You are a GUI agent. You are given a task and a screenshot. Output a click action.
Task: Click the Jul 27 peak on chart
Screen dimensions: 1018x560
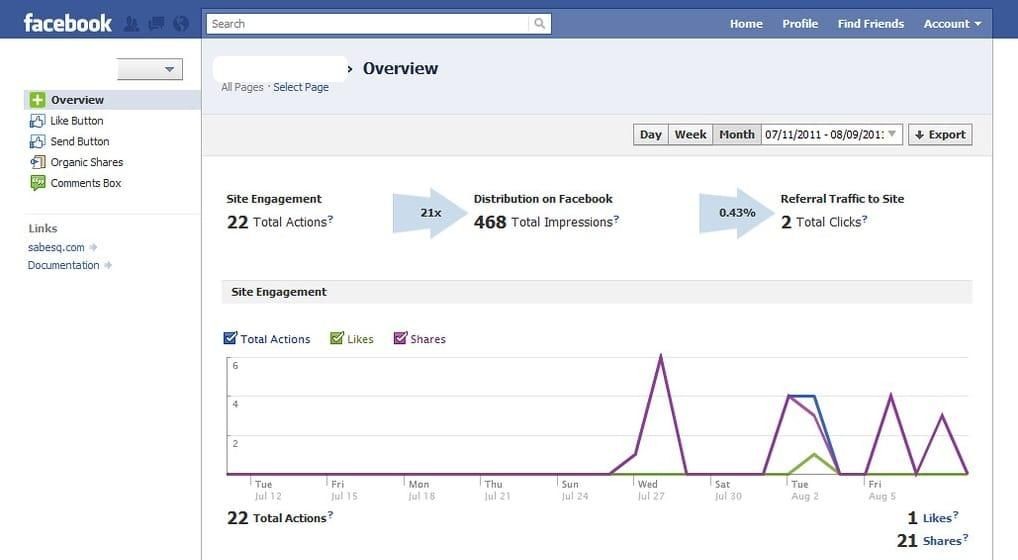(661, 356)
